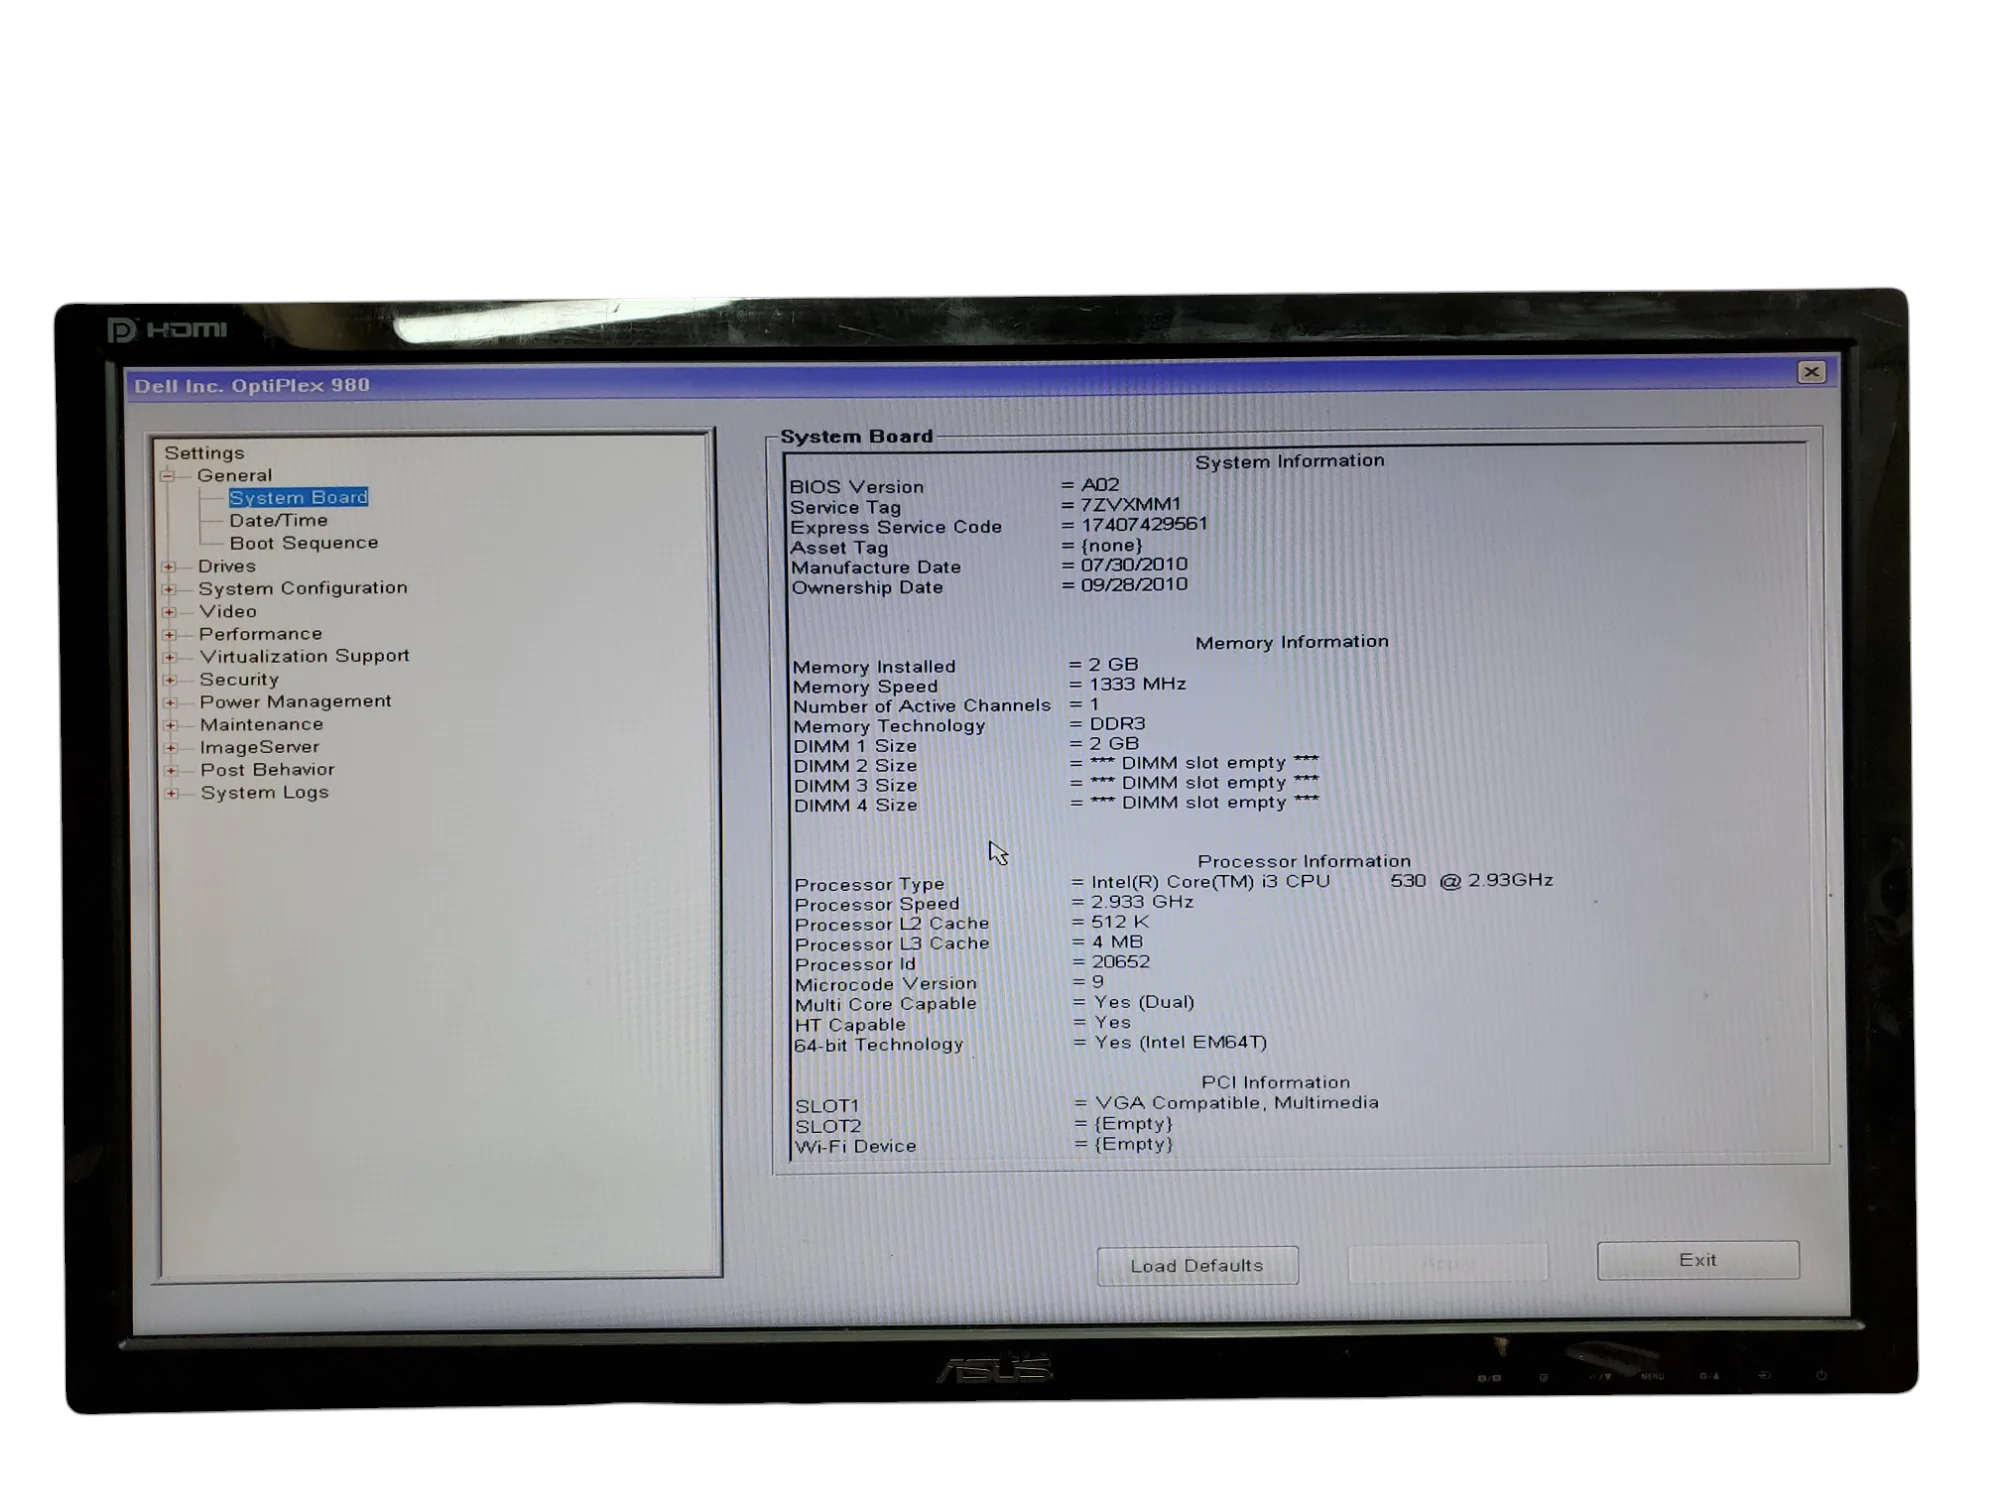2000x1500 pixels.
Task: Expand the System Logs node
Action: pos(172,794)
